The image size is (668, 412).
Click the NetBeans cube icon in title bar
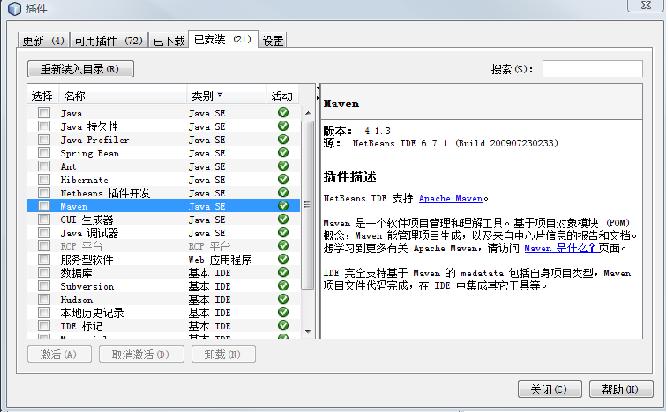pyautogui.click(x=14, y=8)
